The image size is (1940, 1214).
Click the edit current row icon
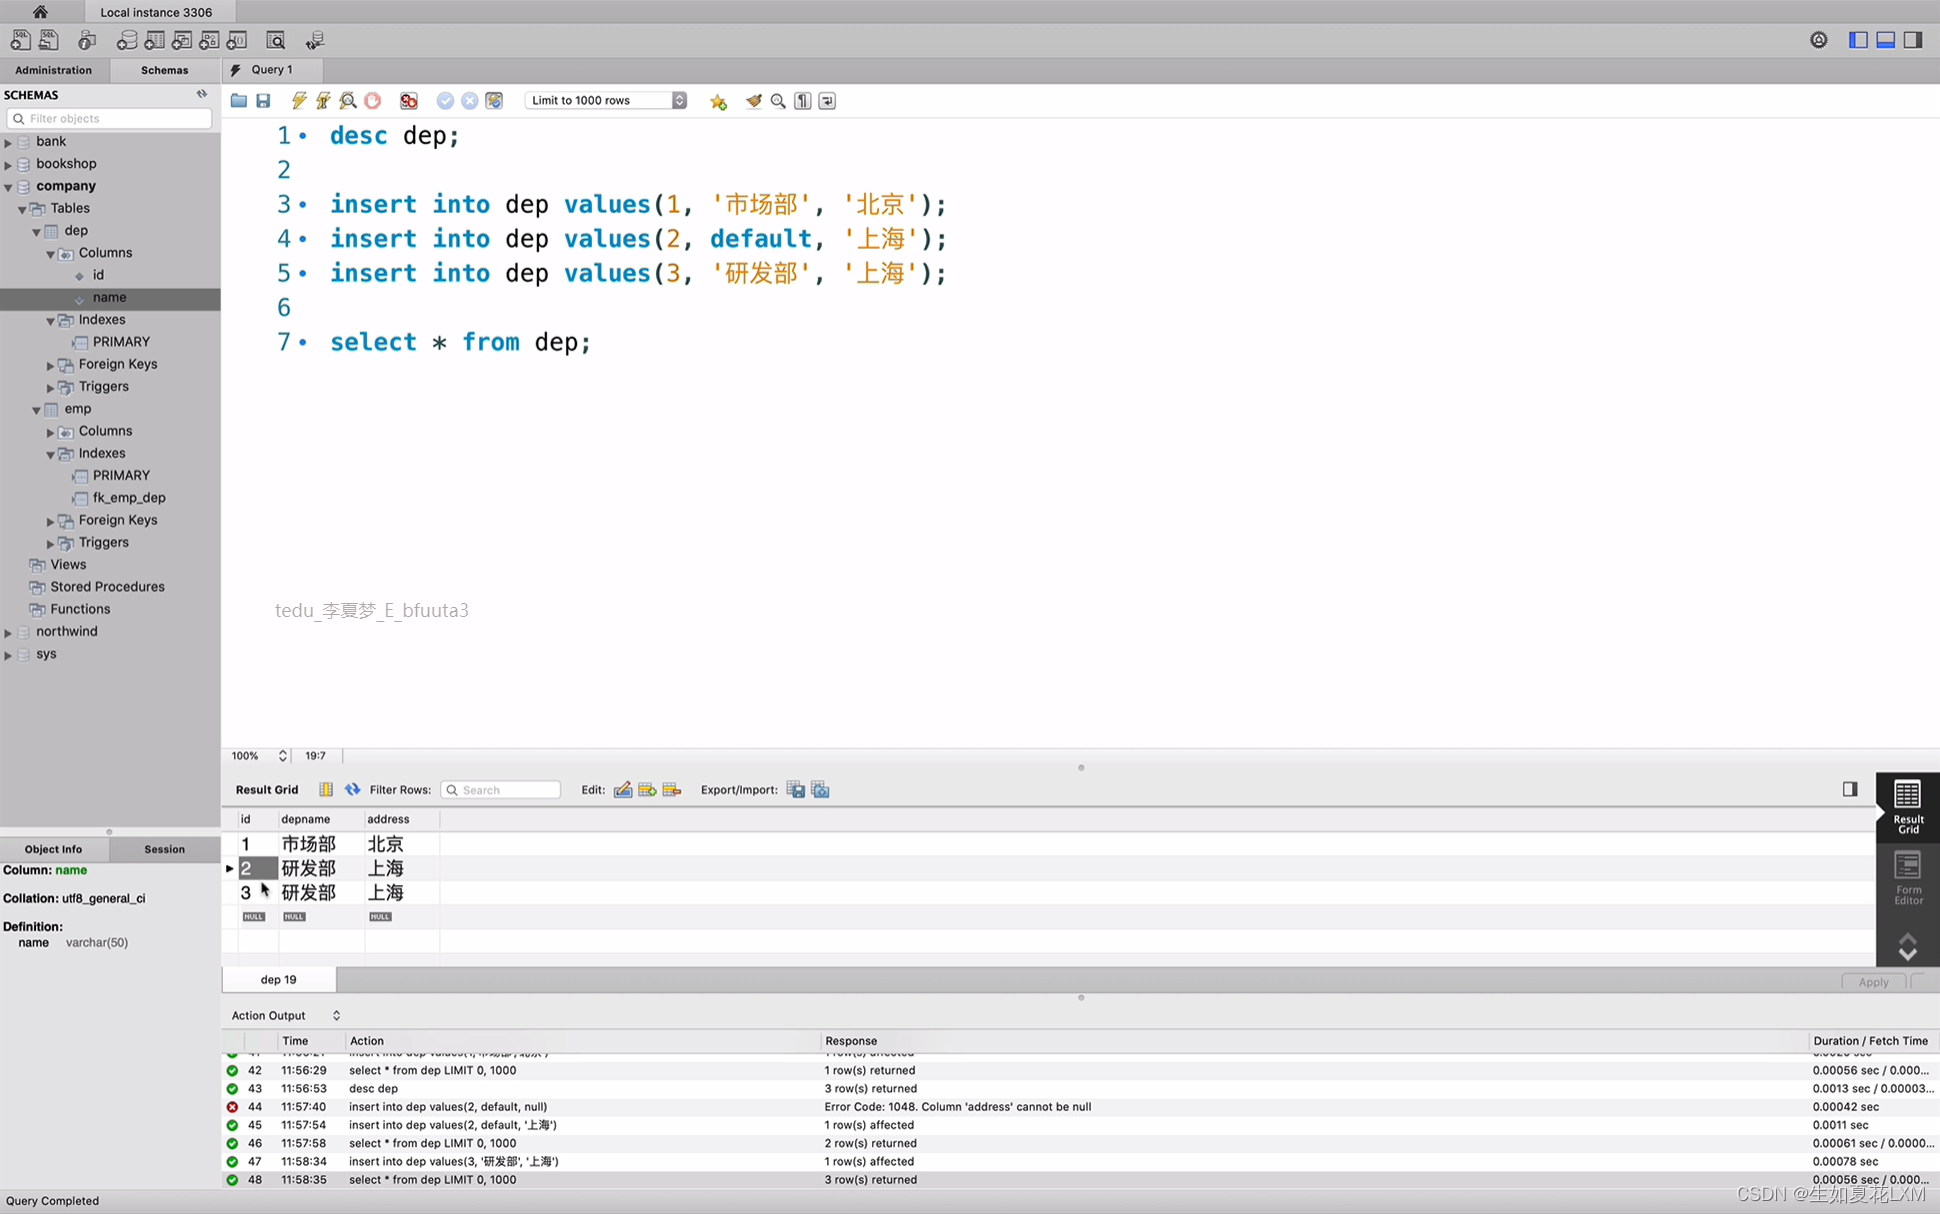click(622, 790)
